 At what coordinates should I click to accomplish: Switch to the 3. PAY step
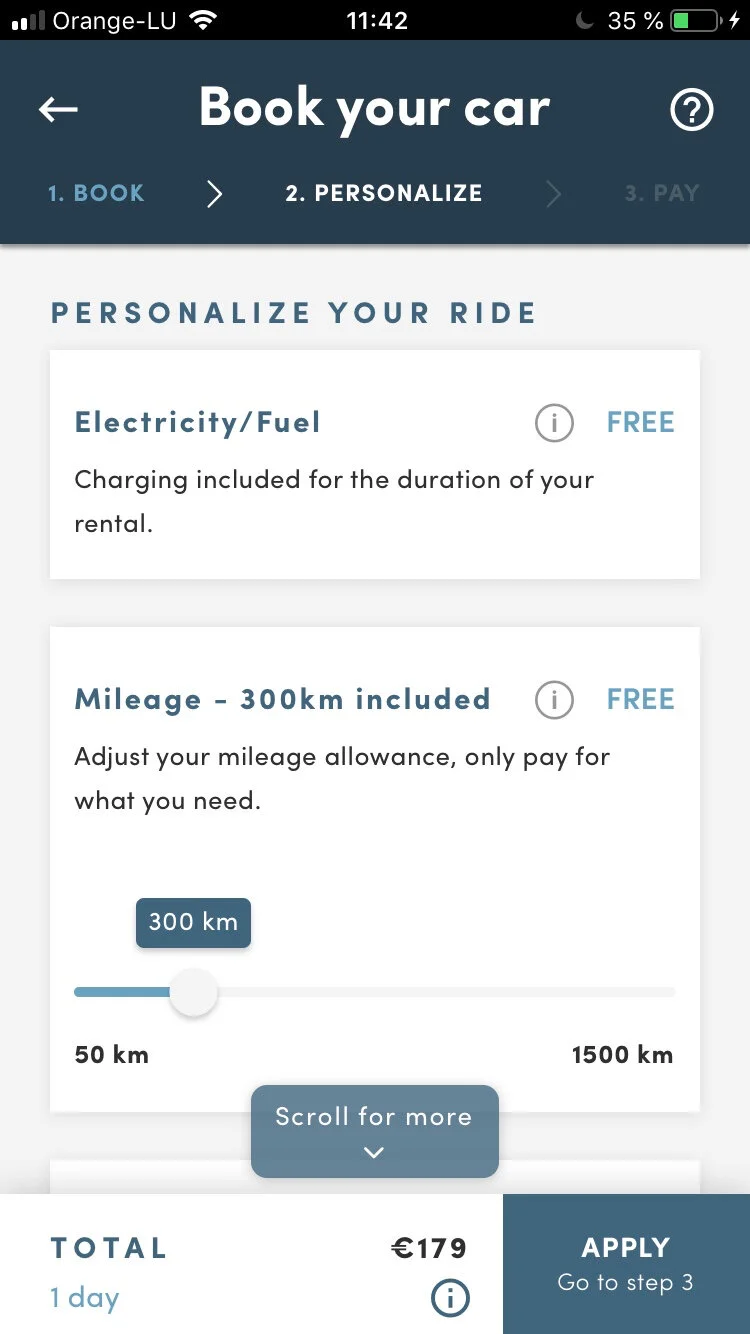coord(661,193)
